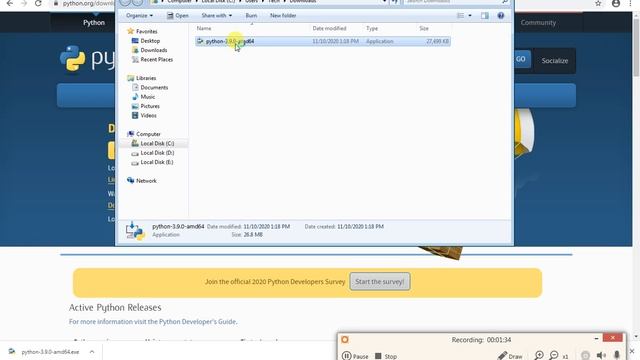Open the browser profile avatar icon
The image size is (640, 360).
click(616, 3)
